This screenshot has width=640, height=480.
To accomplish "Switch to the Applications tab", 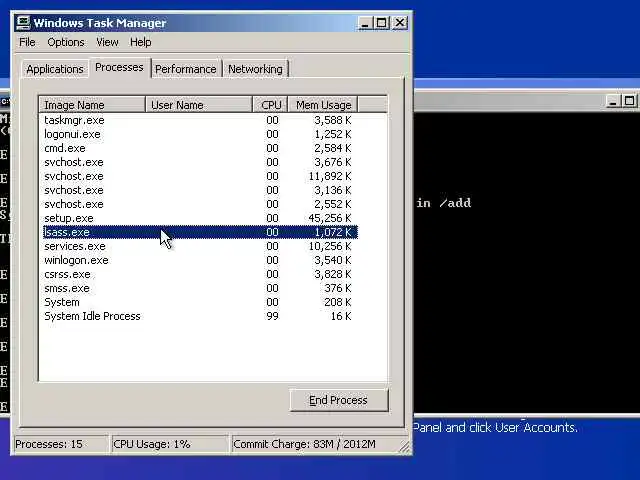I will pos(55,69).
